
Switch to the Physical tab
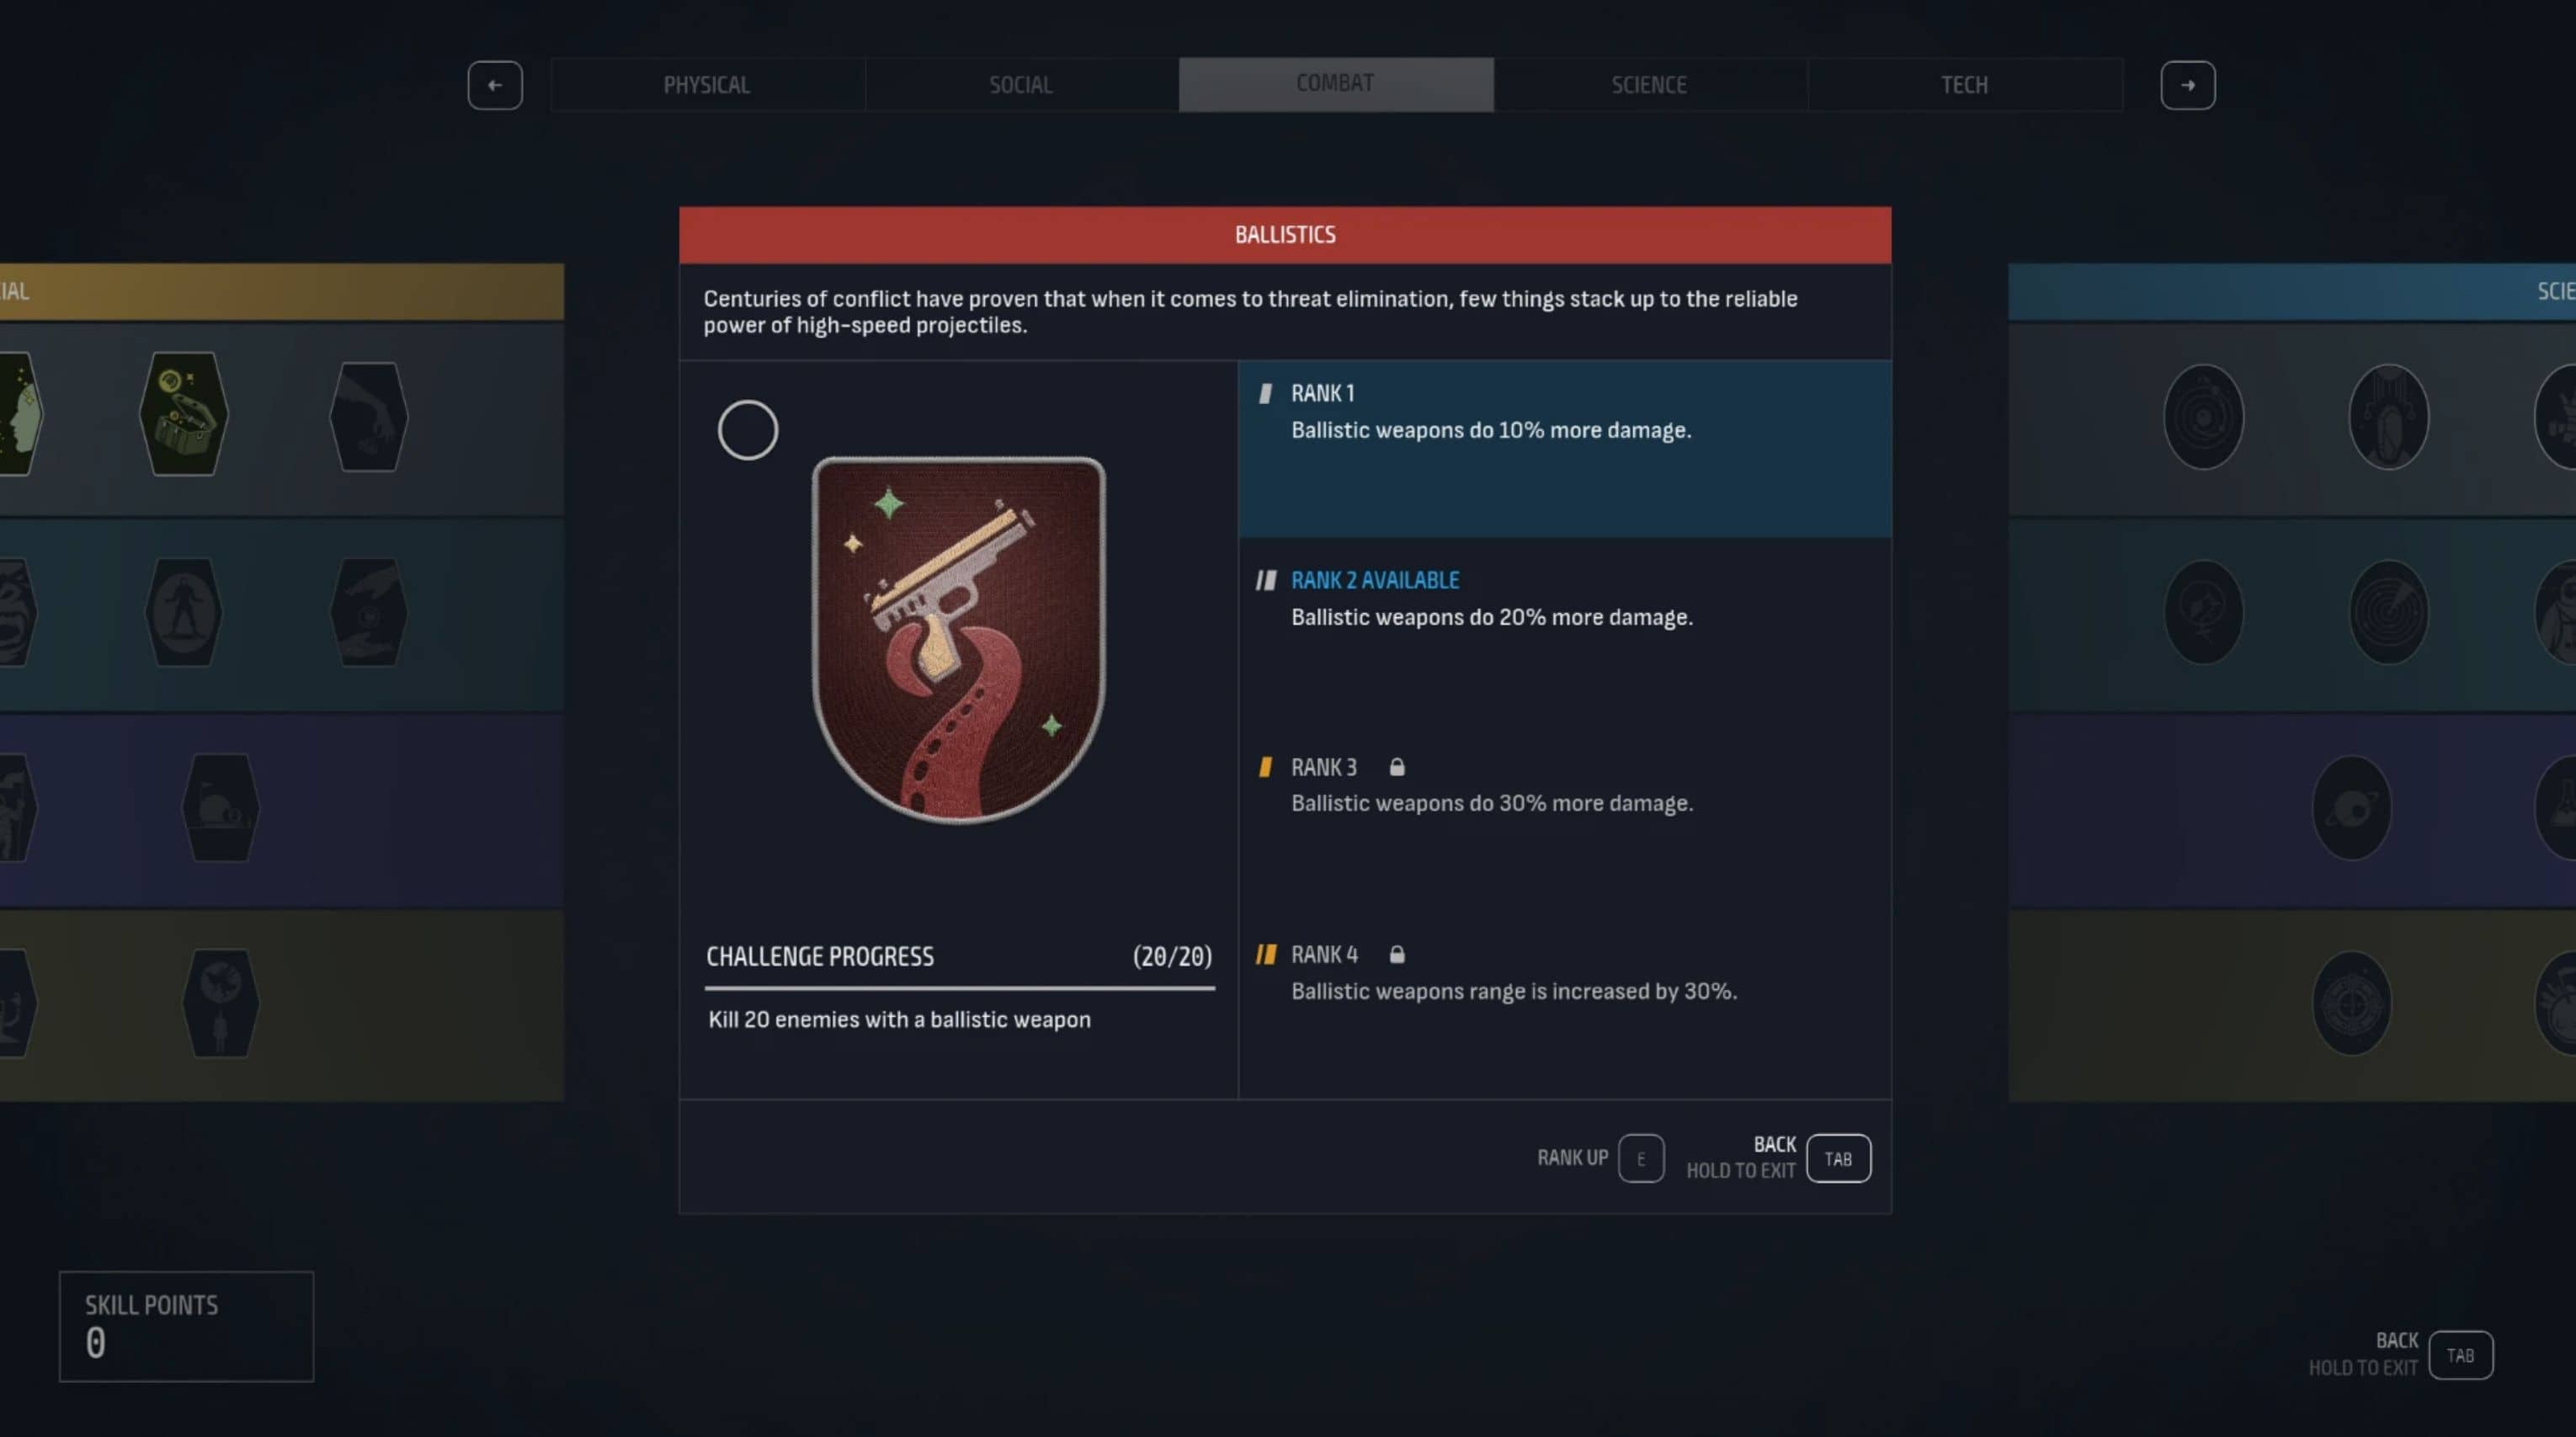tap(707, 85)
